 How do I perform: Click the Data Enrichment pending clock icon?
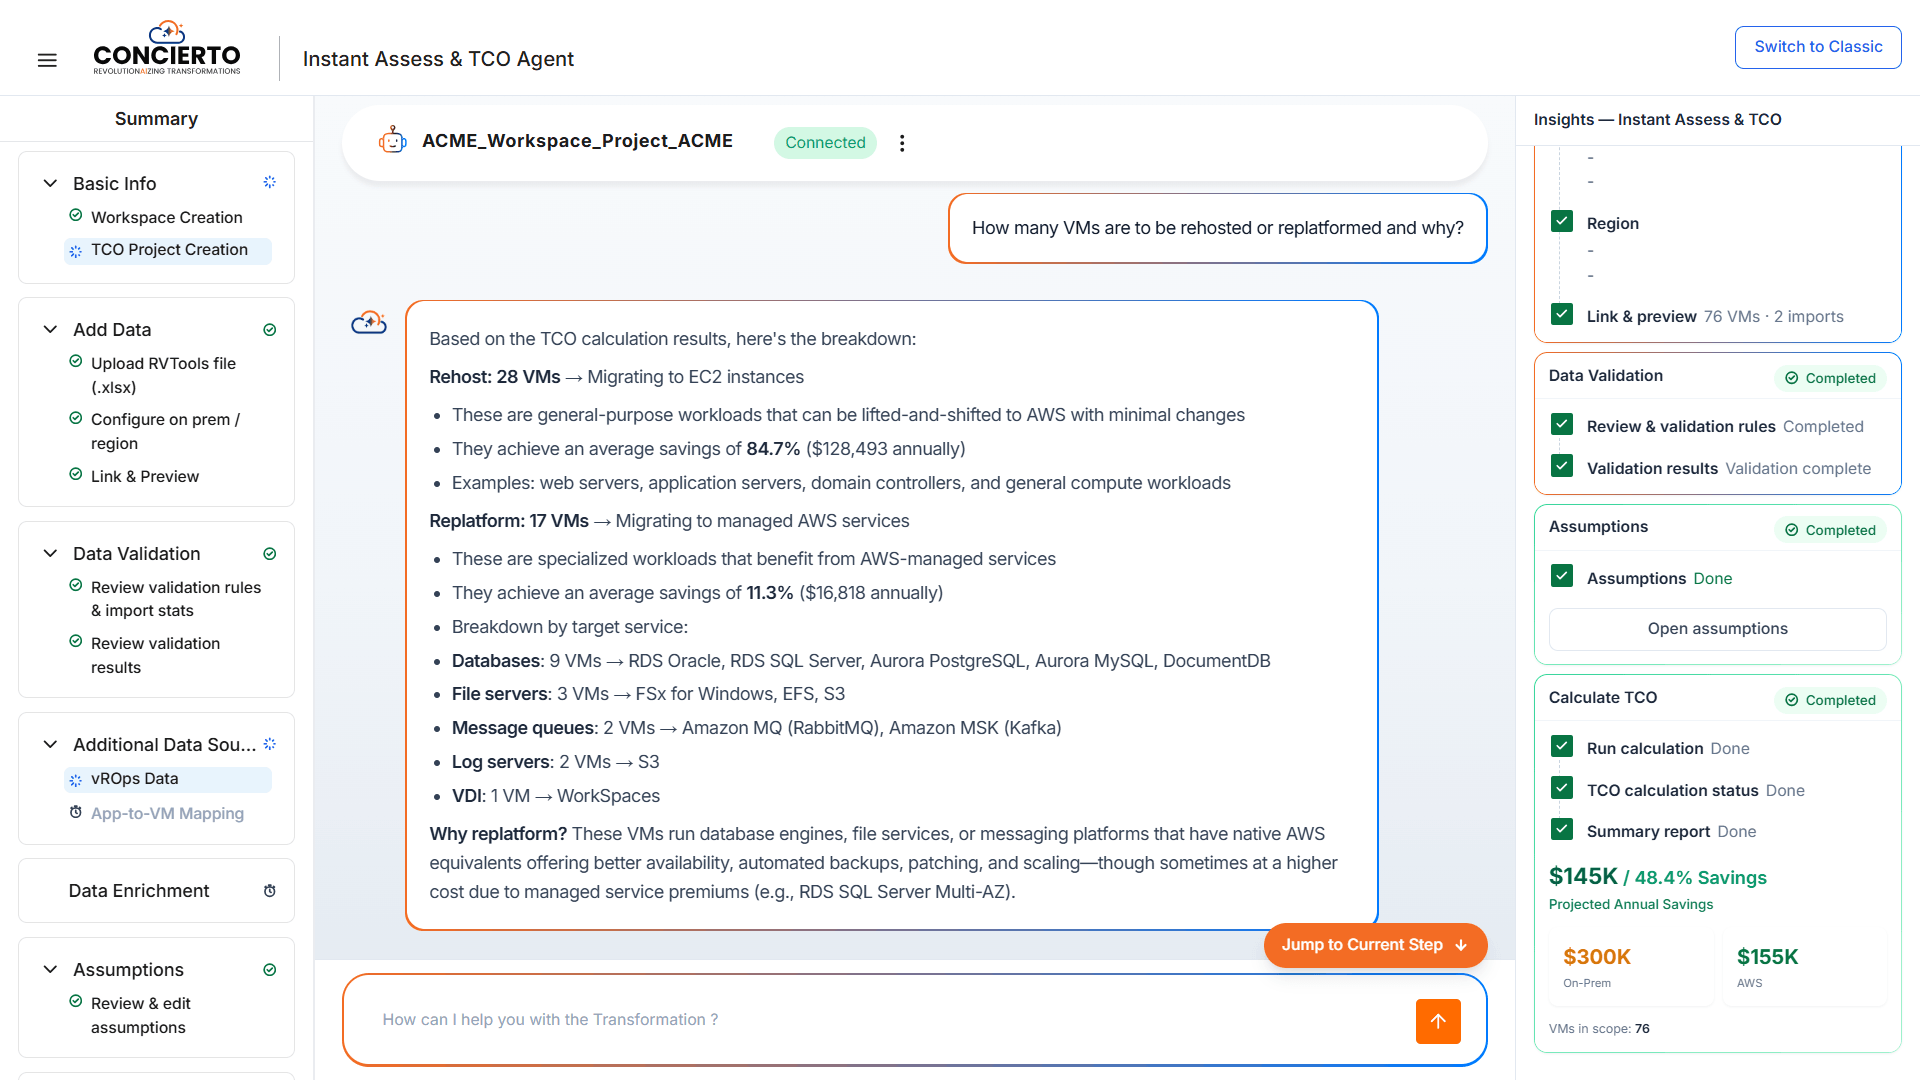pos(269,891)
